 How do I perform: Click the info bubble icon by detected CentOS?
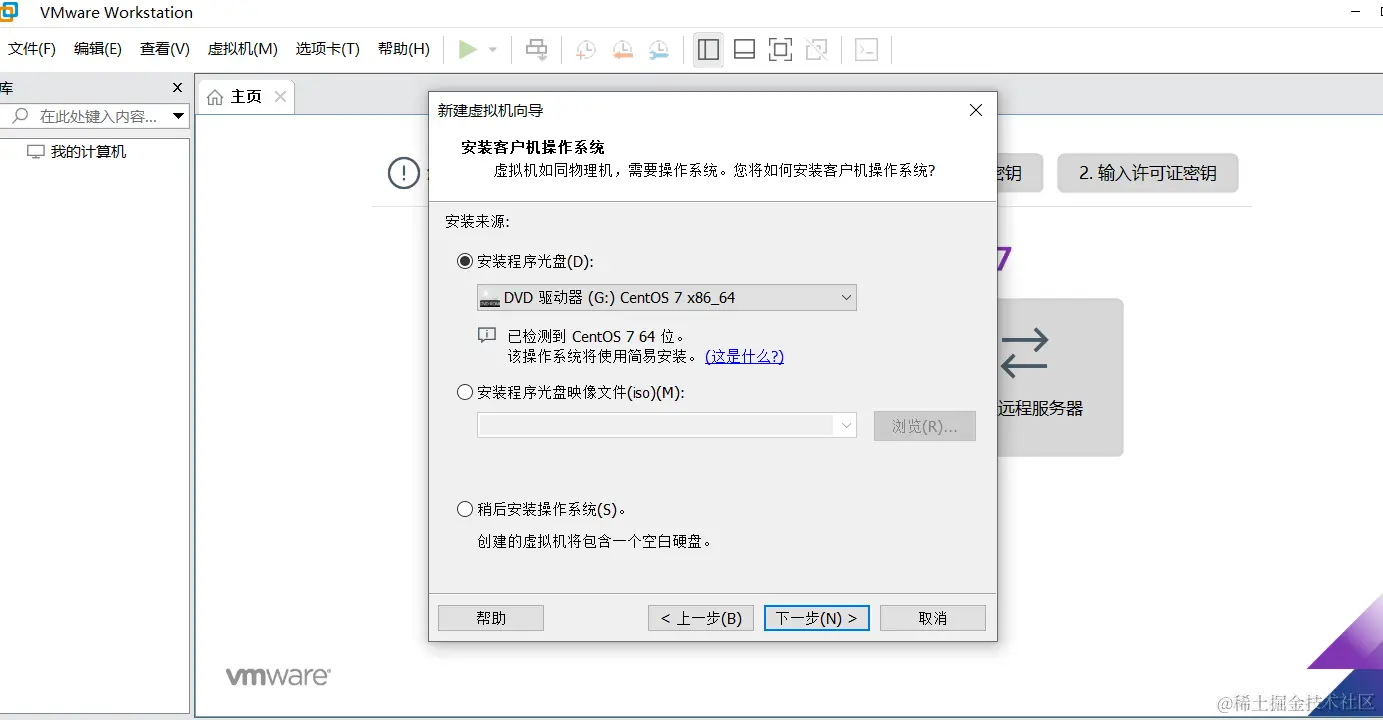pyautogui.click(x=487, y=335)
